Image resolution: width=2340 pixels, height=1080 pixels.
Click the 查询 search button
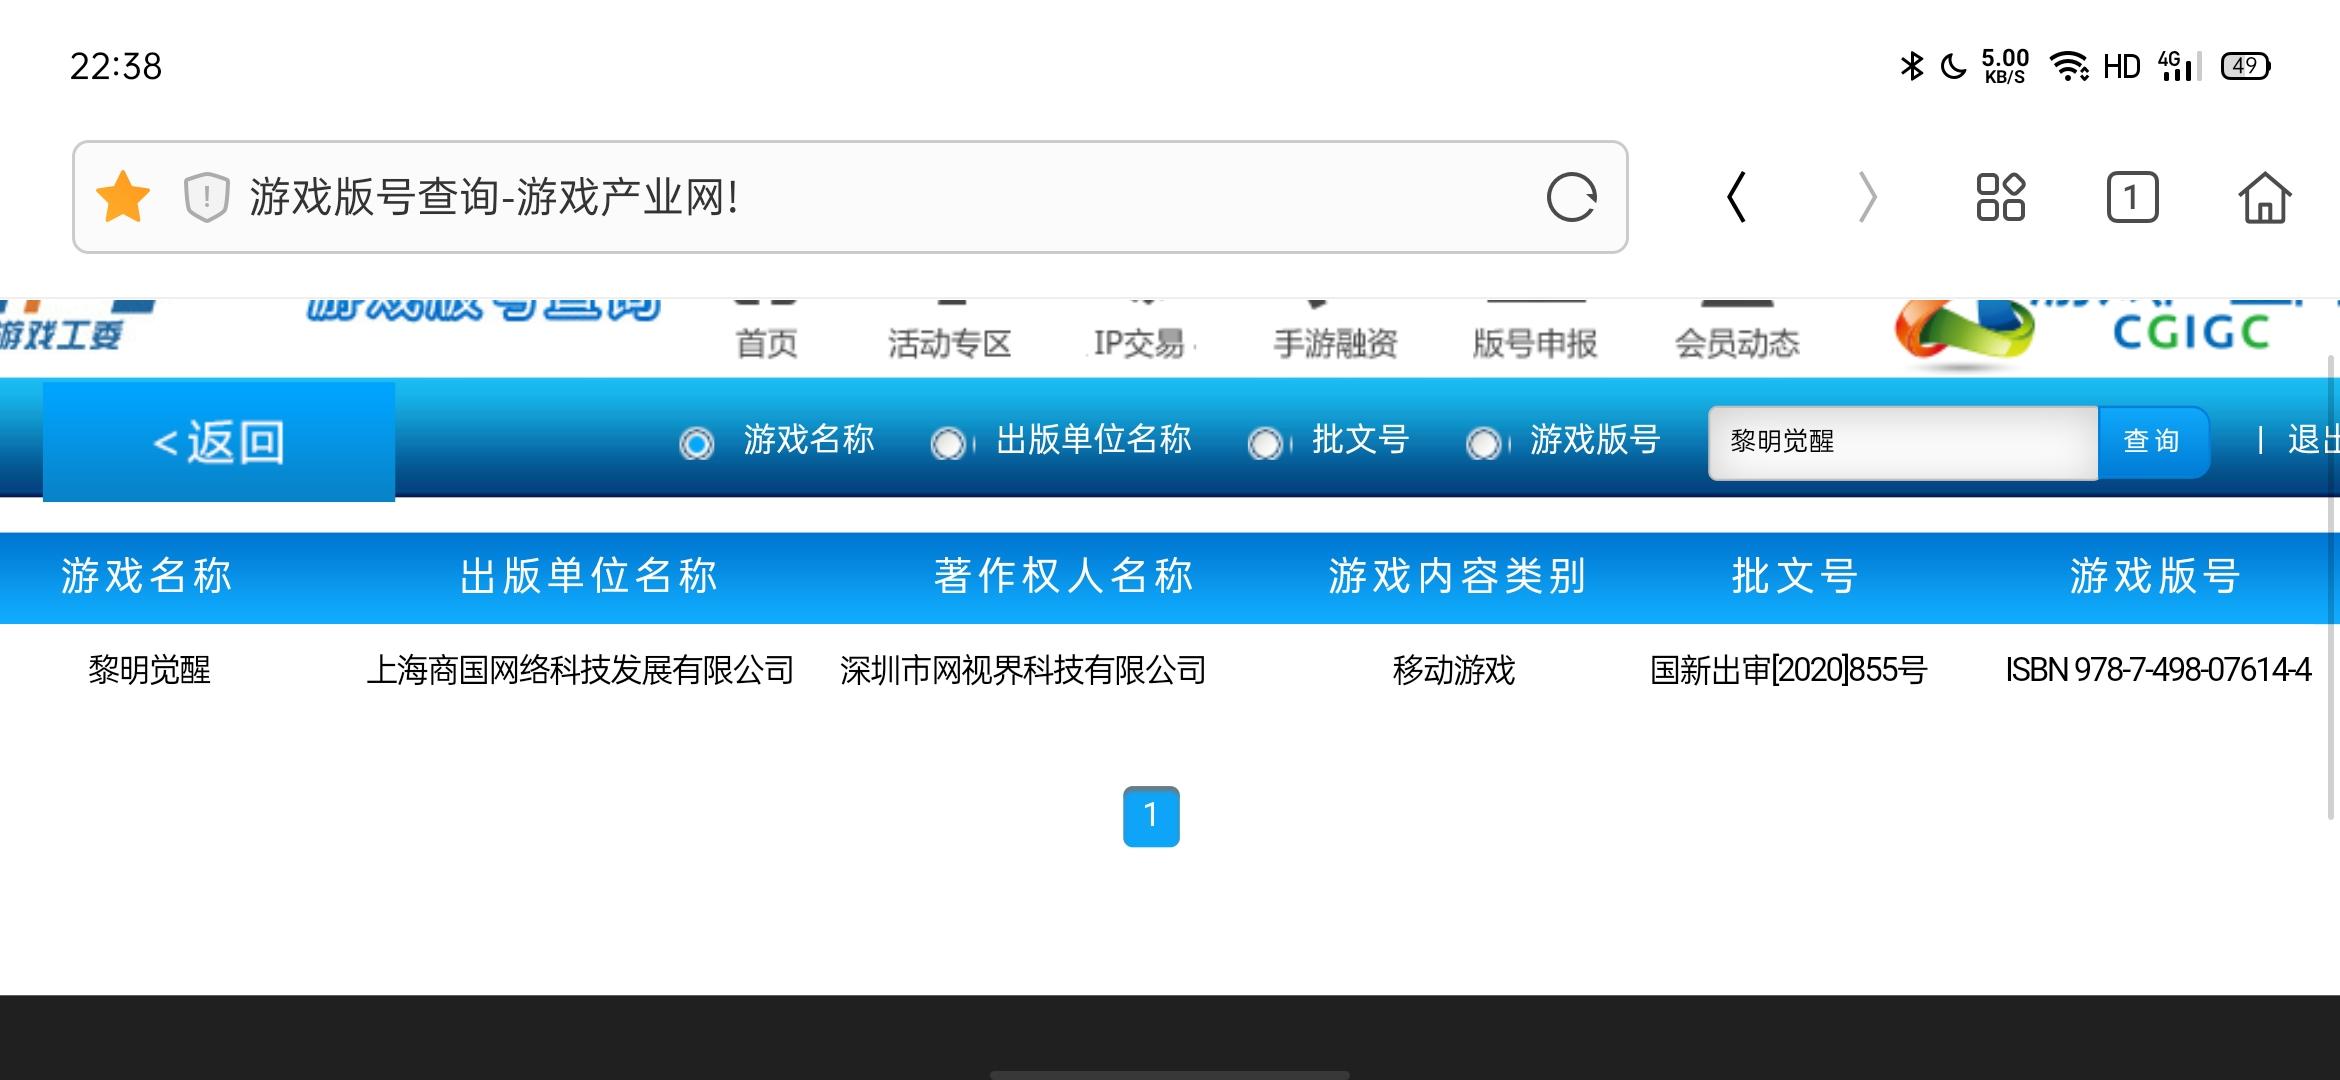pos(2152,441)
